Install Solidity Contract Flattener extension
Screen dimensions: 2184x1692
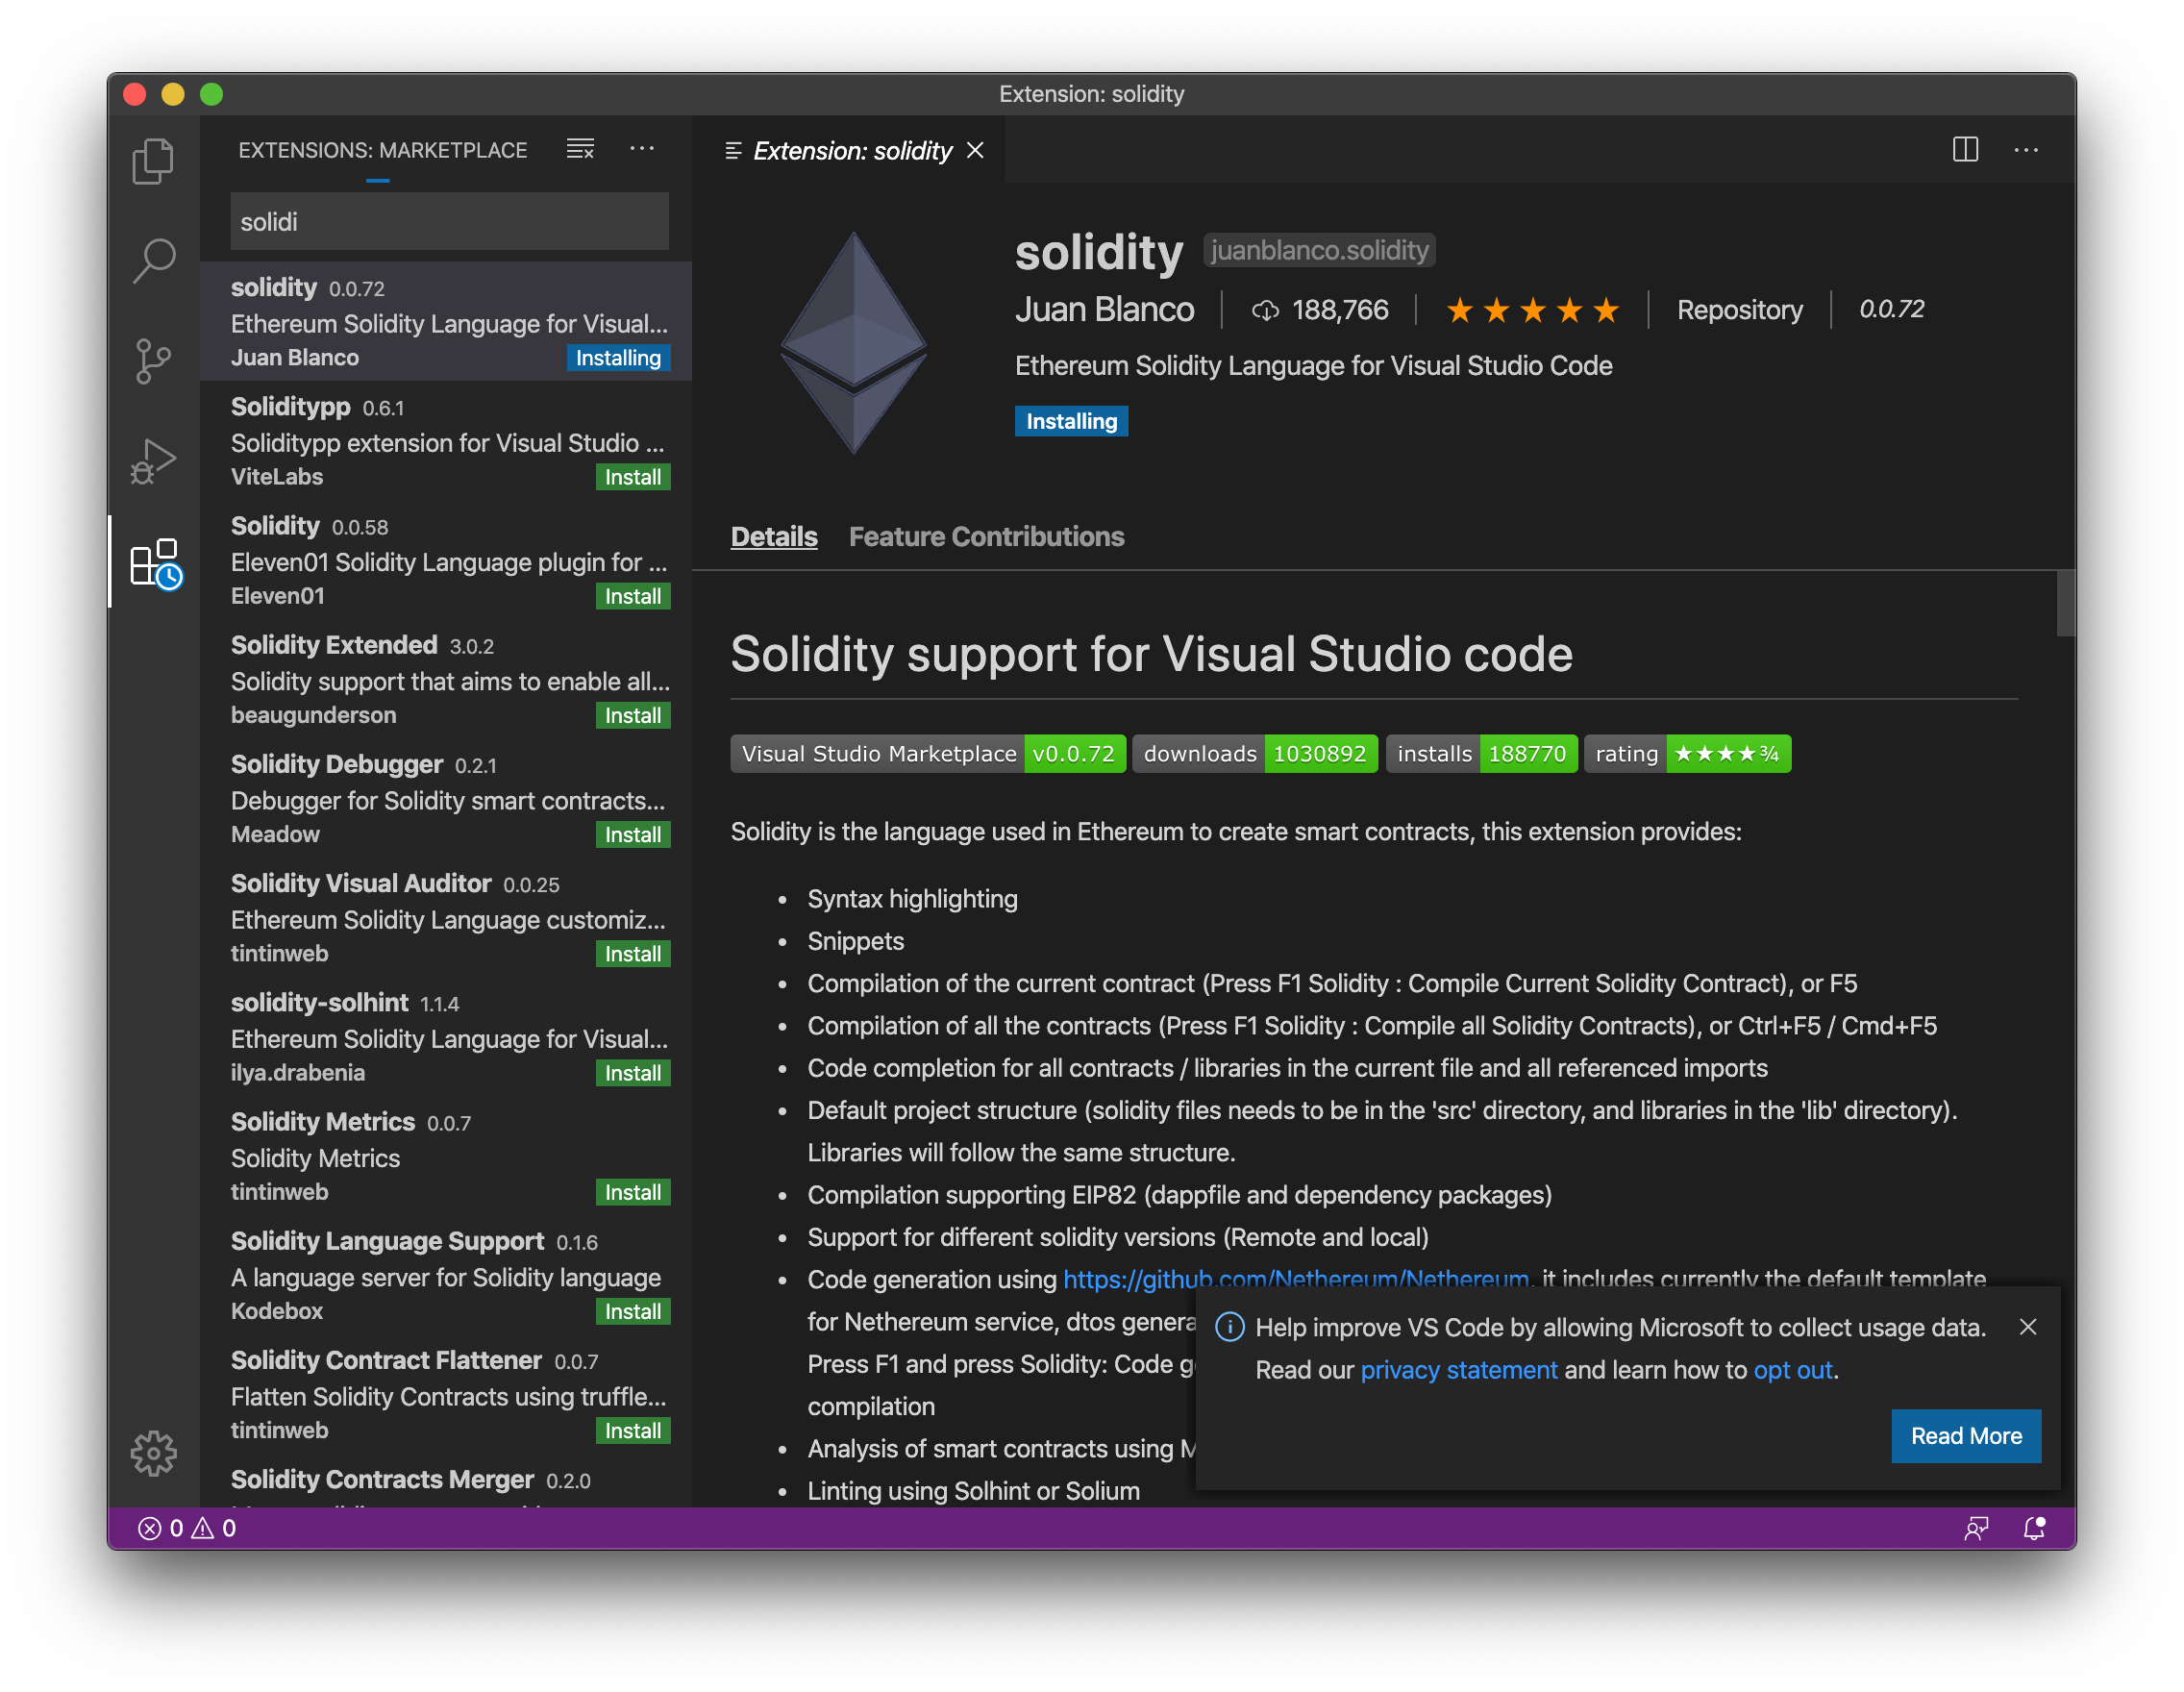coord(633,1430)
